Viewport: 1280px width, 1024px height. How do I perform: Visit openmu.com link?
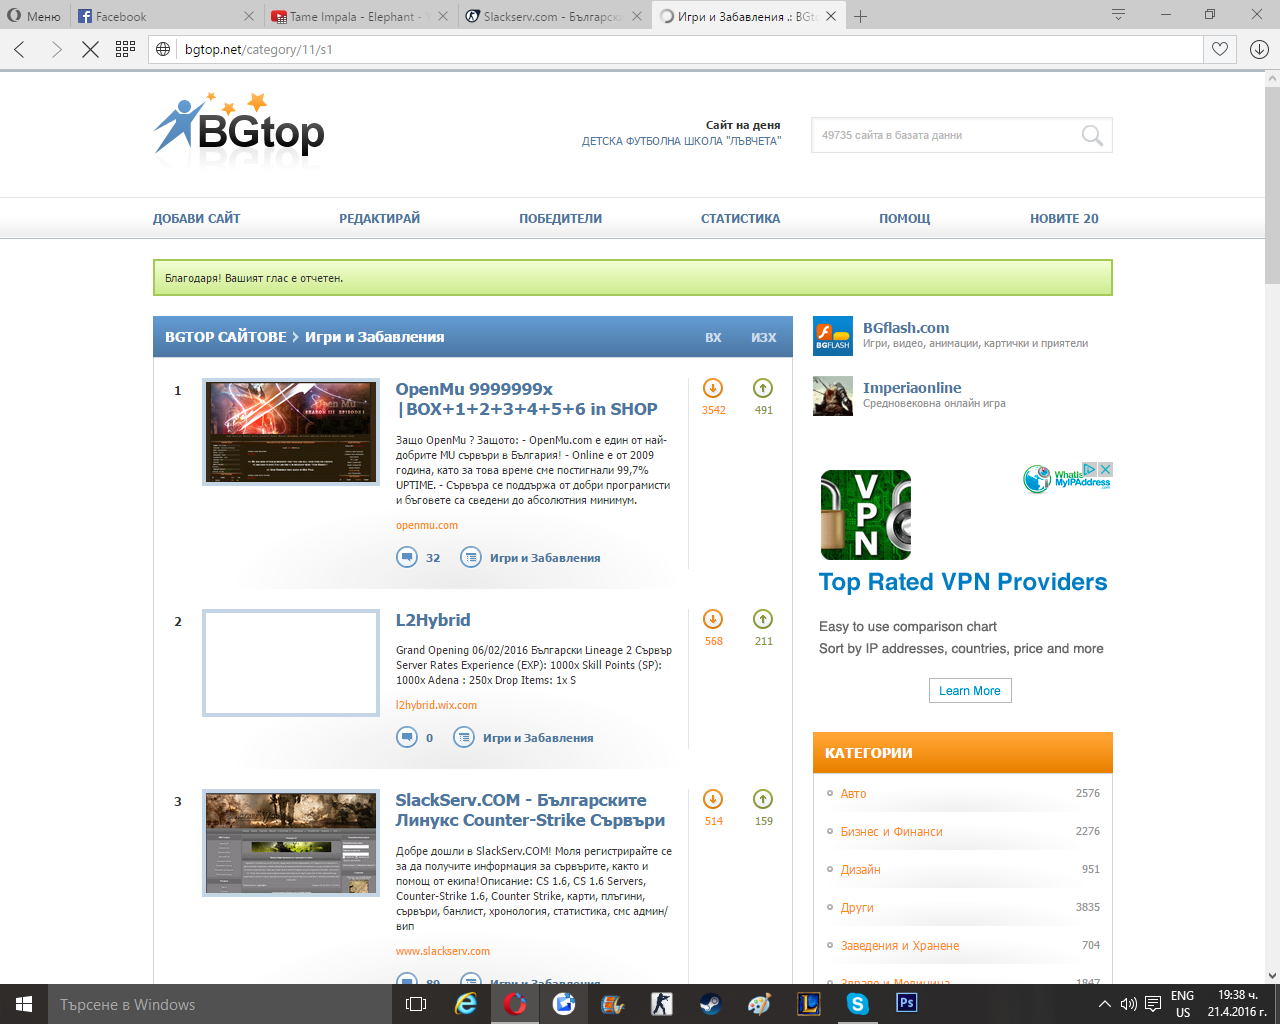point(427,525)
